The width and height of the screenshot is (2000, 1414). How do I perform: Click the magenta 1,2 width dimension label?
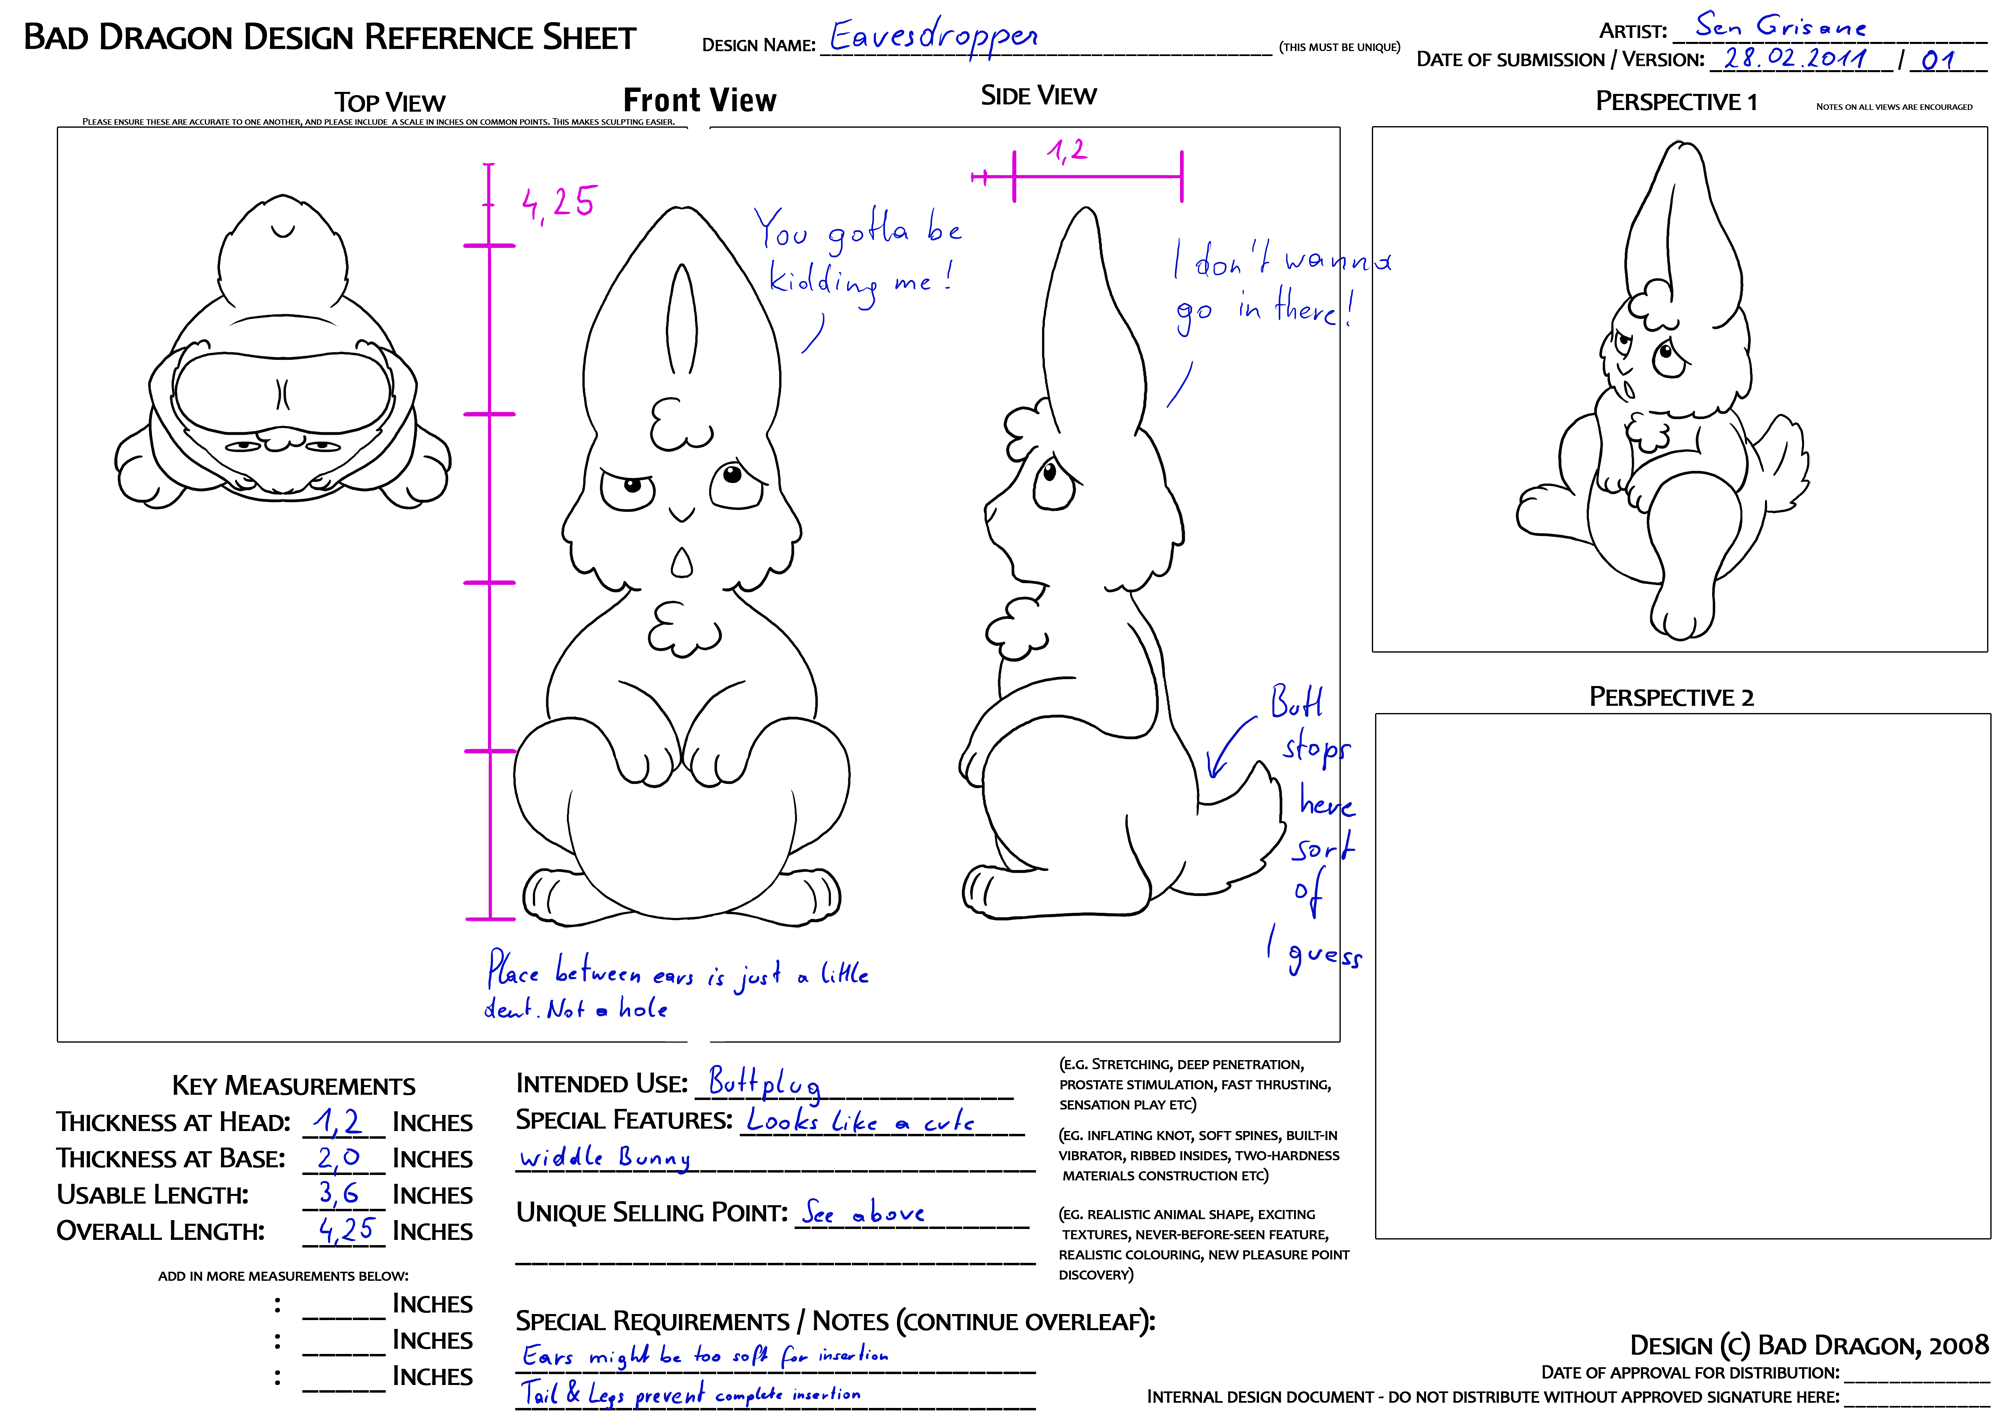(x=1067, y=150)
